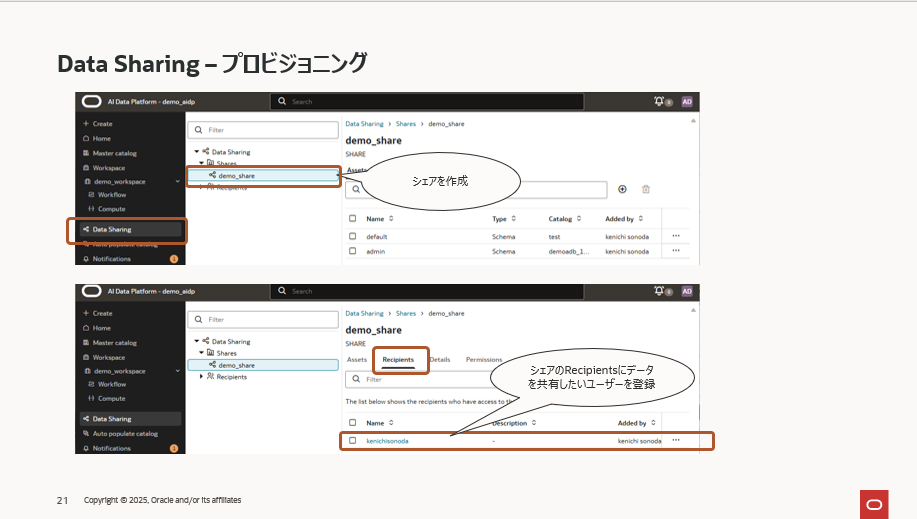Open Auto populate catalog in the lower screenshot sidebar
The width and height of the screenshot is (917, 519).
point(120,434)
